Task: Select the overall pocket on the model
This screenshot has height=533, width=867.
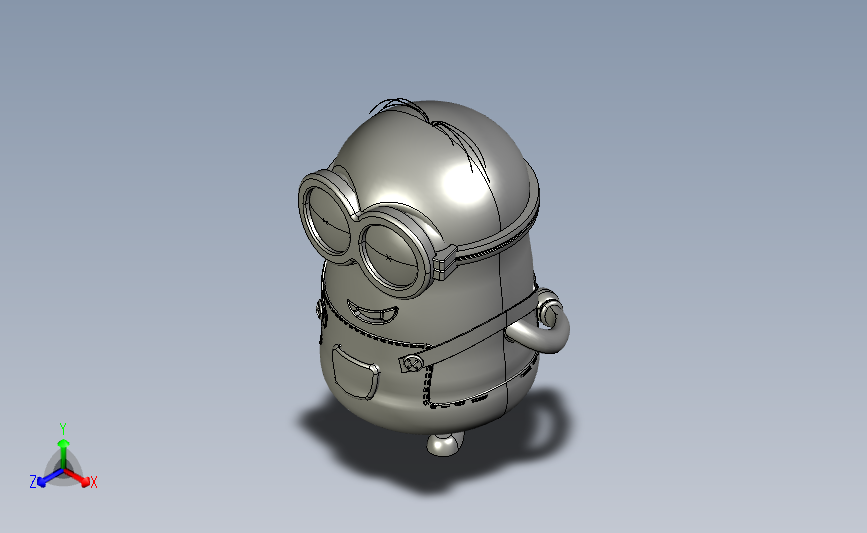Action: tap(356, 371)
